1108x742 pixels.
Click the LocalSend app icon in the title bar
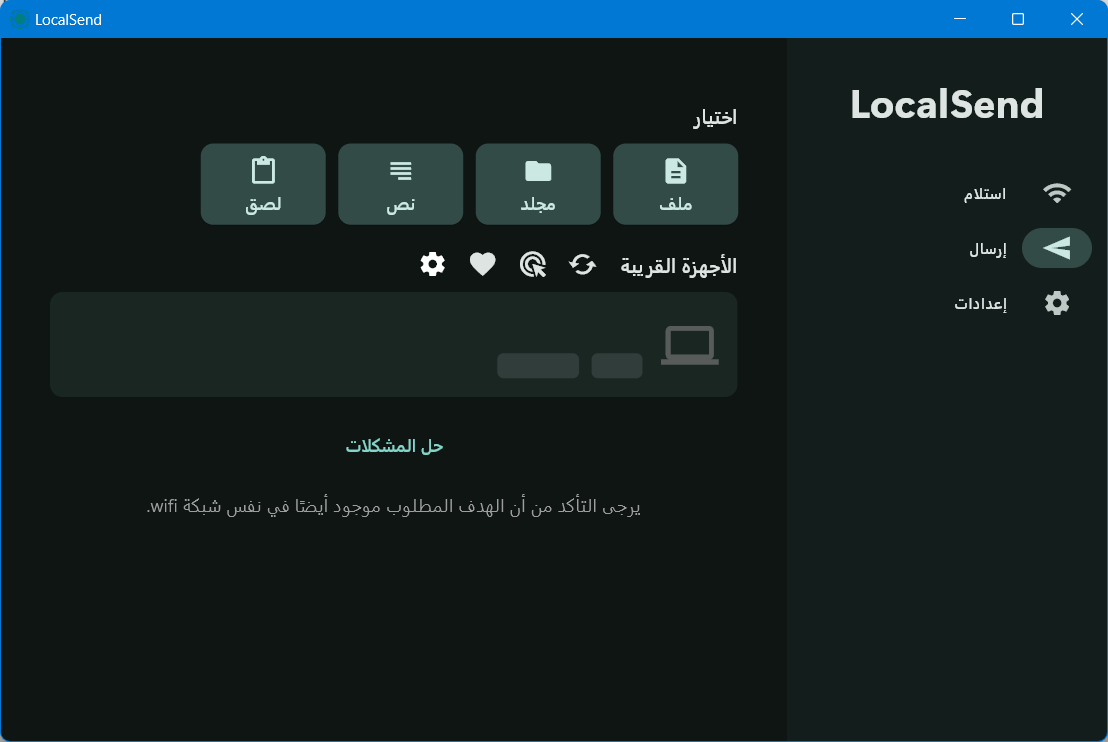coord(19,19)
